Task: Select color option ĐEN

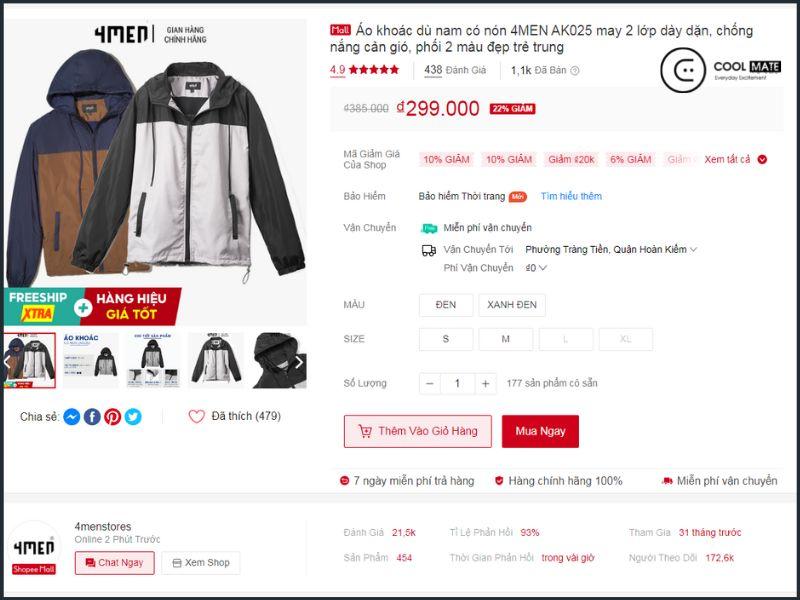Action: (446, 305)
